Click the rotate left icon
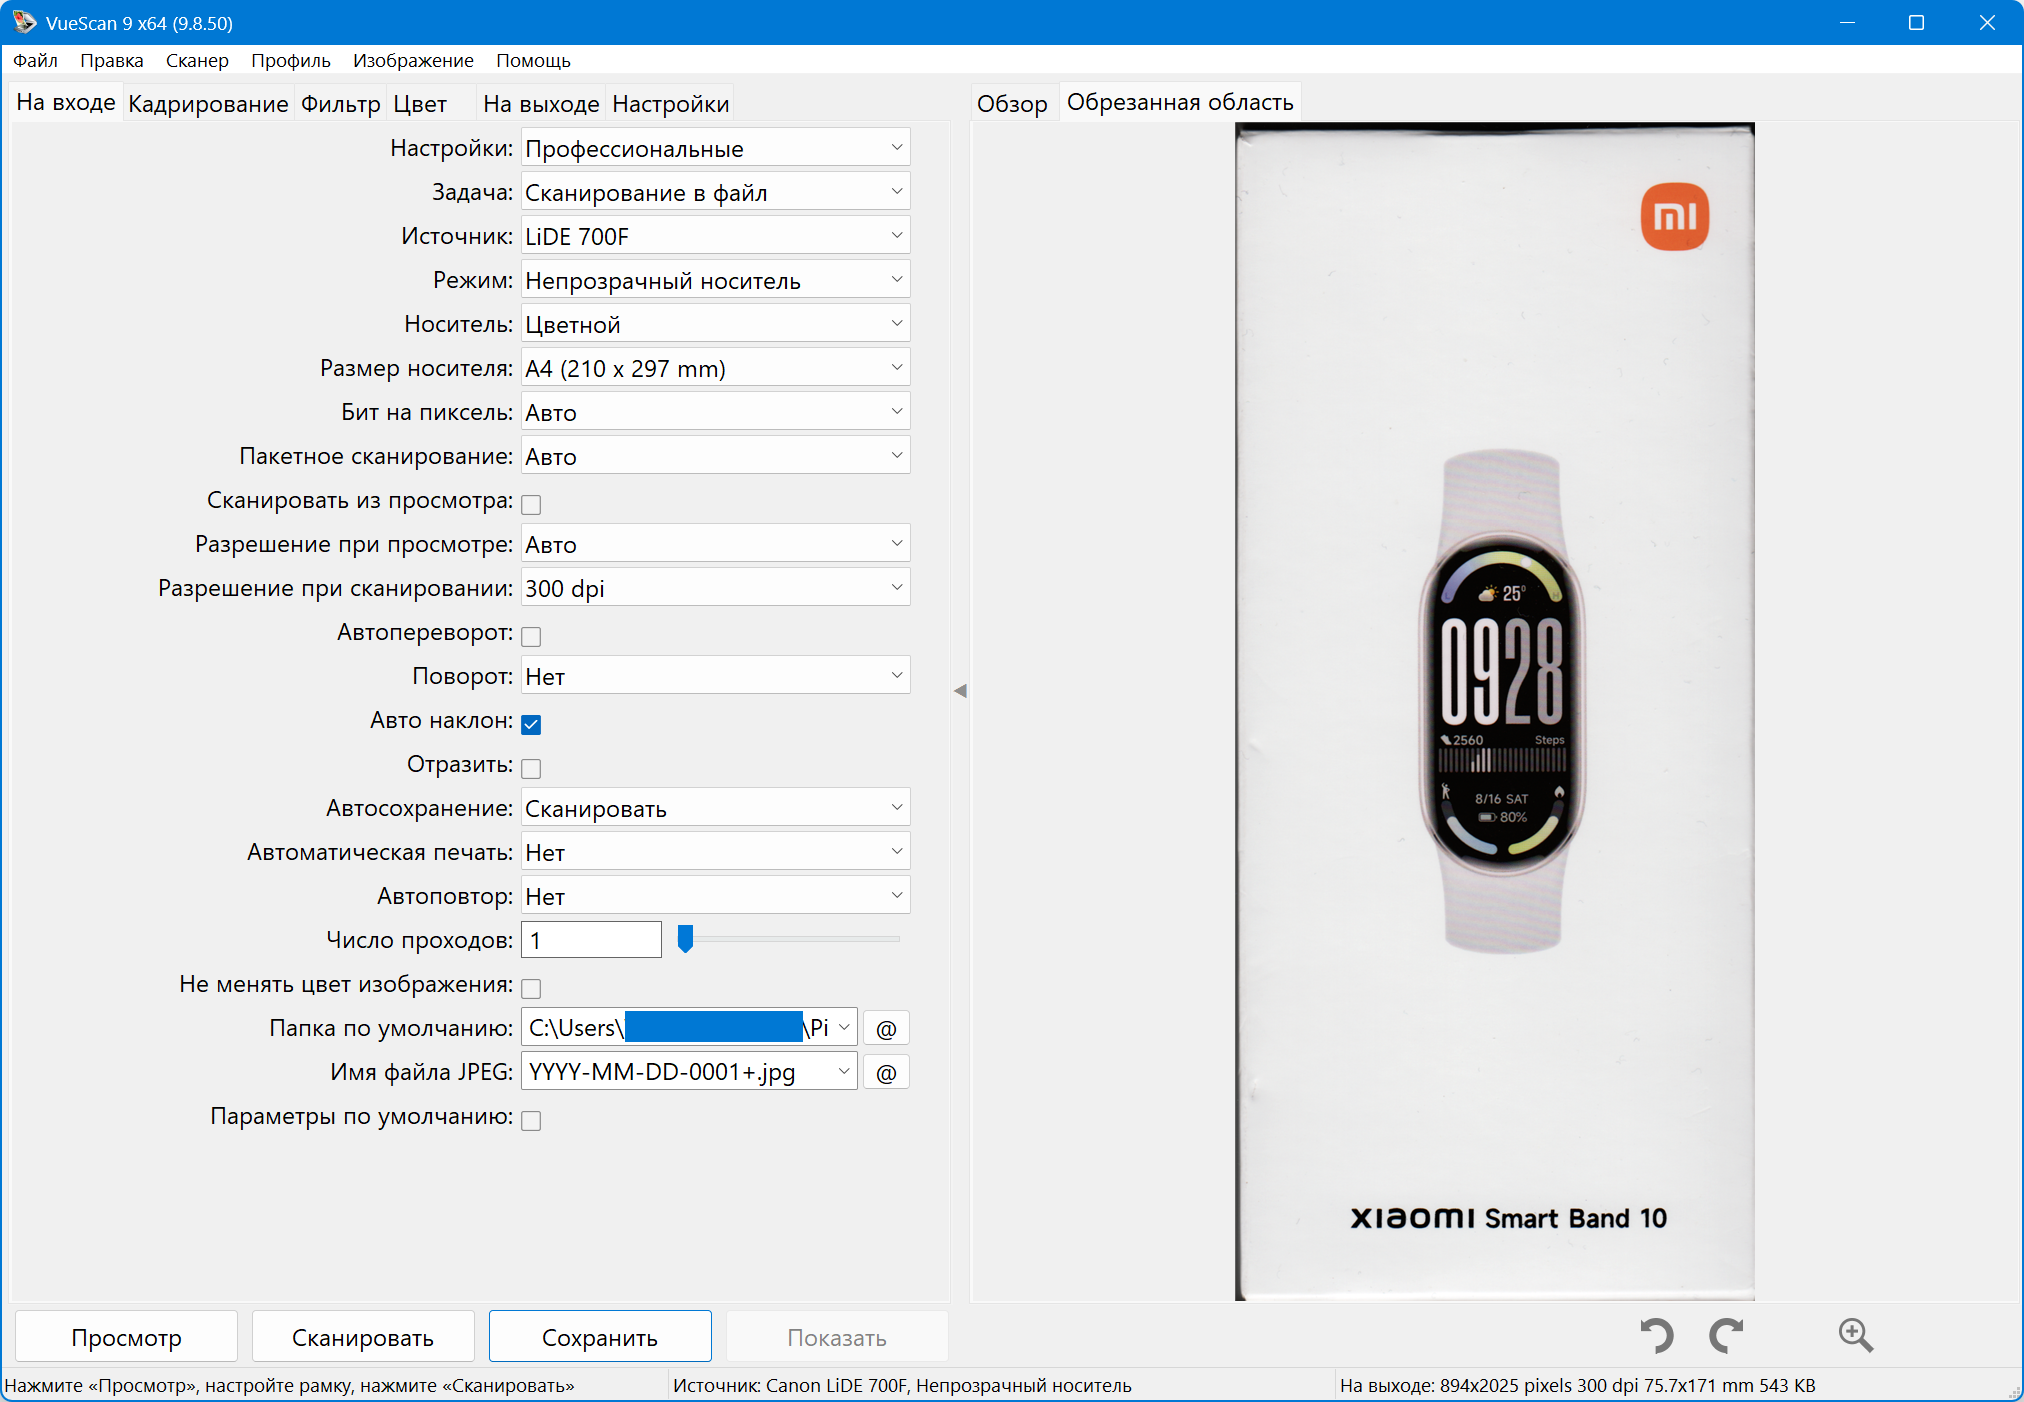Image resolution: width=2024 pixels, height=1402 pixels. click(x=1657, y=1335)
